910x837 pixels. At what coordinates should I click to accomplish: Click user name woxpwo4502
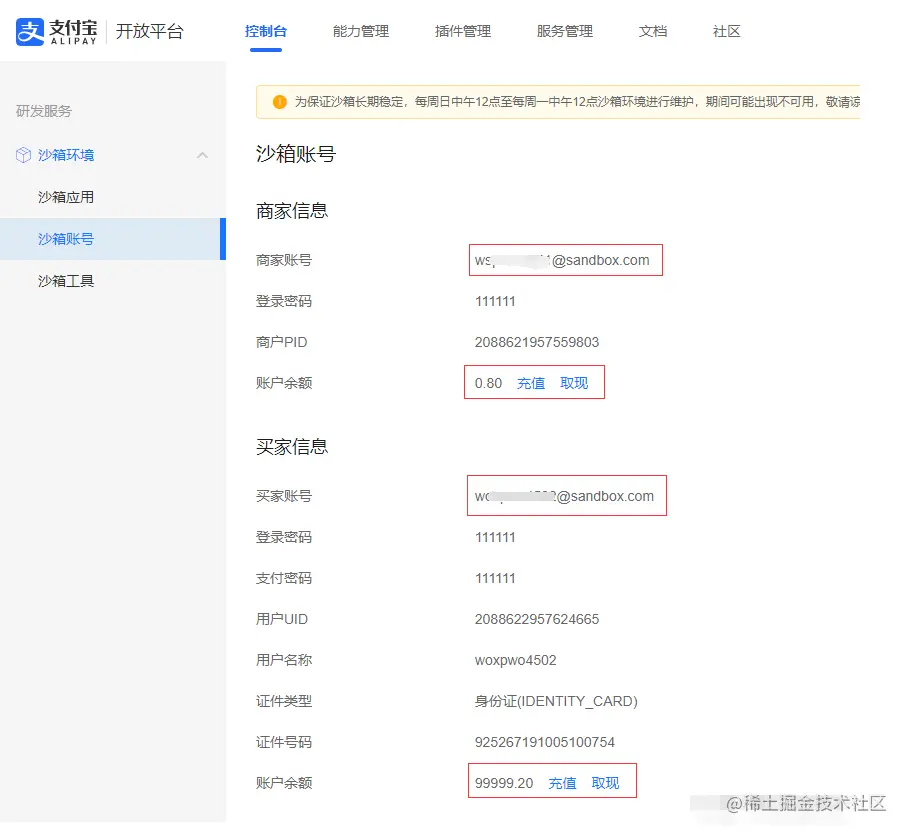point(515,660)
